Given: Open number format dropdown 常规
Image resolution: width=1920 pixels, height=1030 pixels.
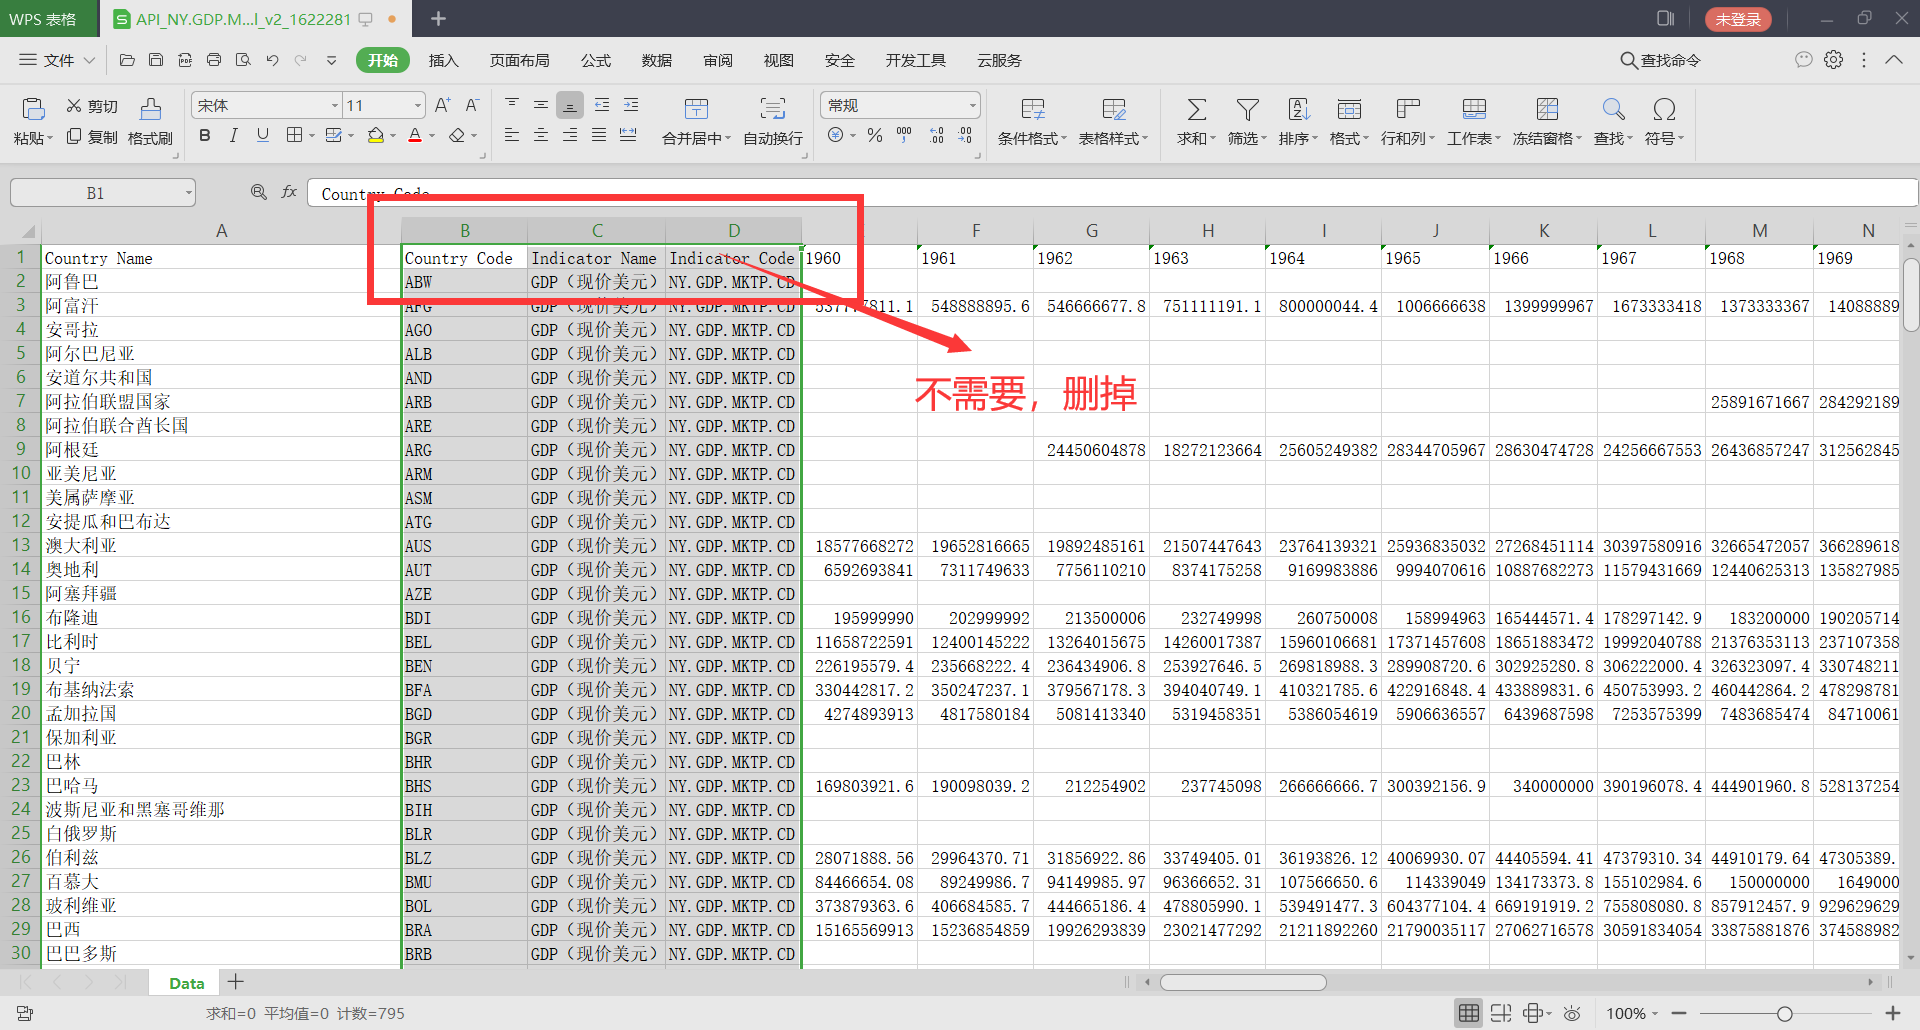Looking at the screenshot, I should [x=972, y=105].
